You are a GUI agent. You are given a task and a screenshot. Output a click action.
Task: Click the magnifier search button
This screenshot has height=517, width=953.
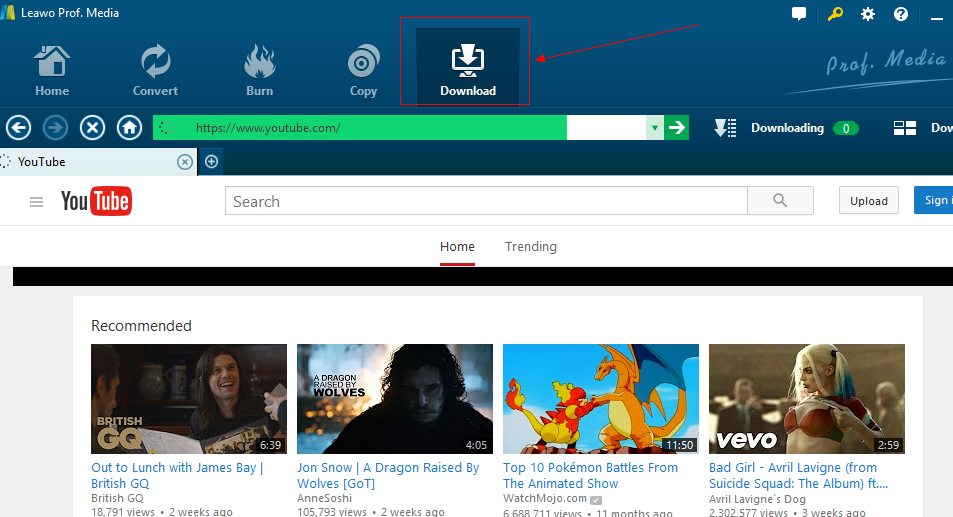pyautogui.click(x=780, y=200)
